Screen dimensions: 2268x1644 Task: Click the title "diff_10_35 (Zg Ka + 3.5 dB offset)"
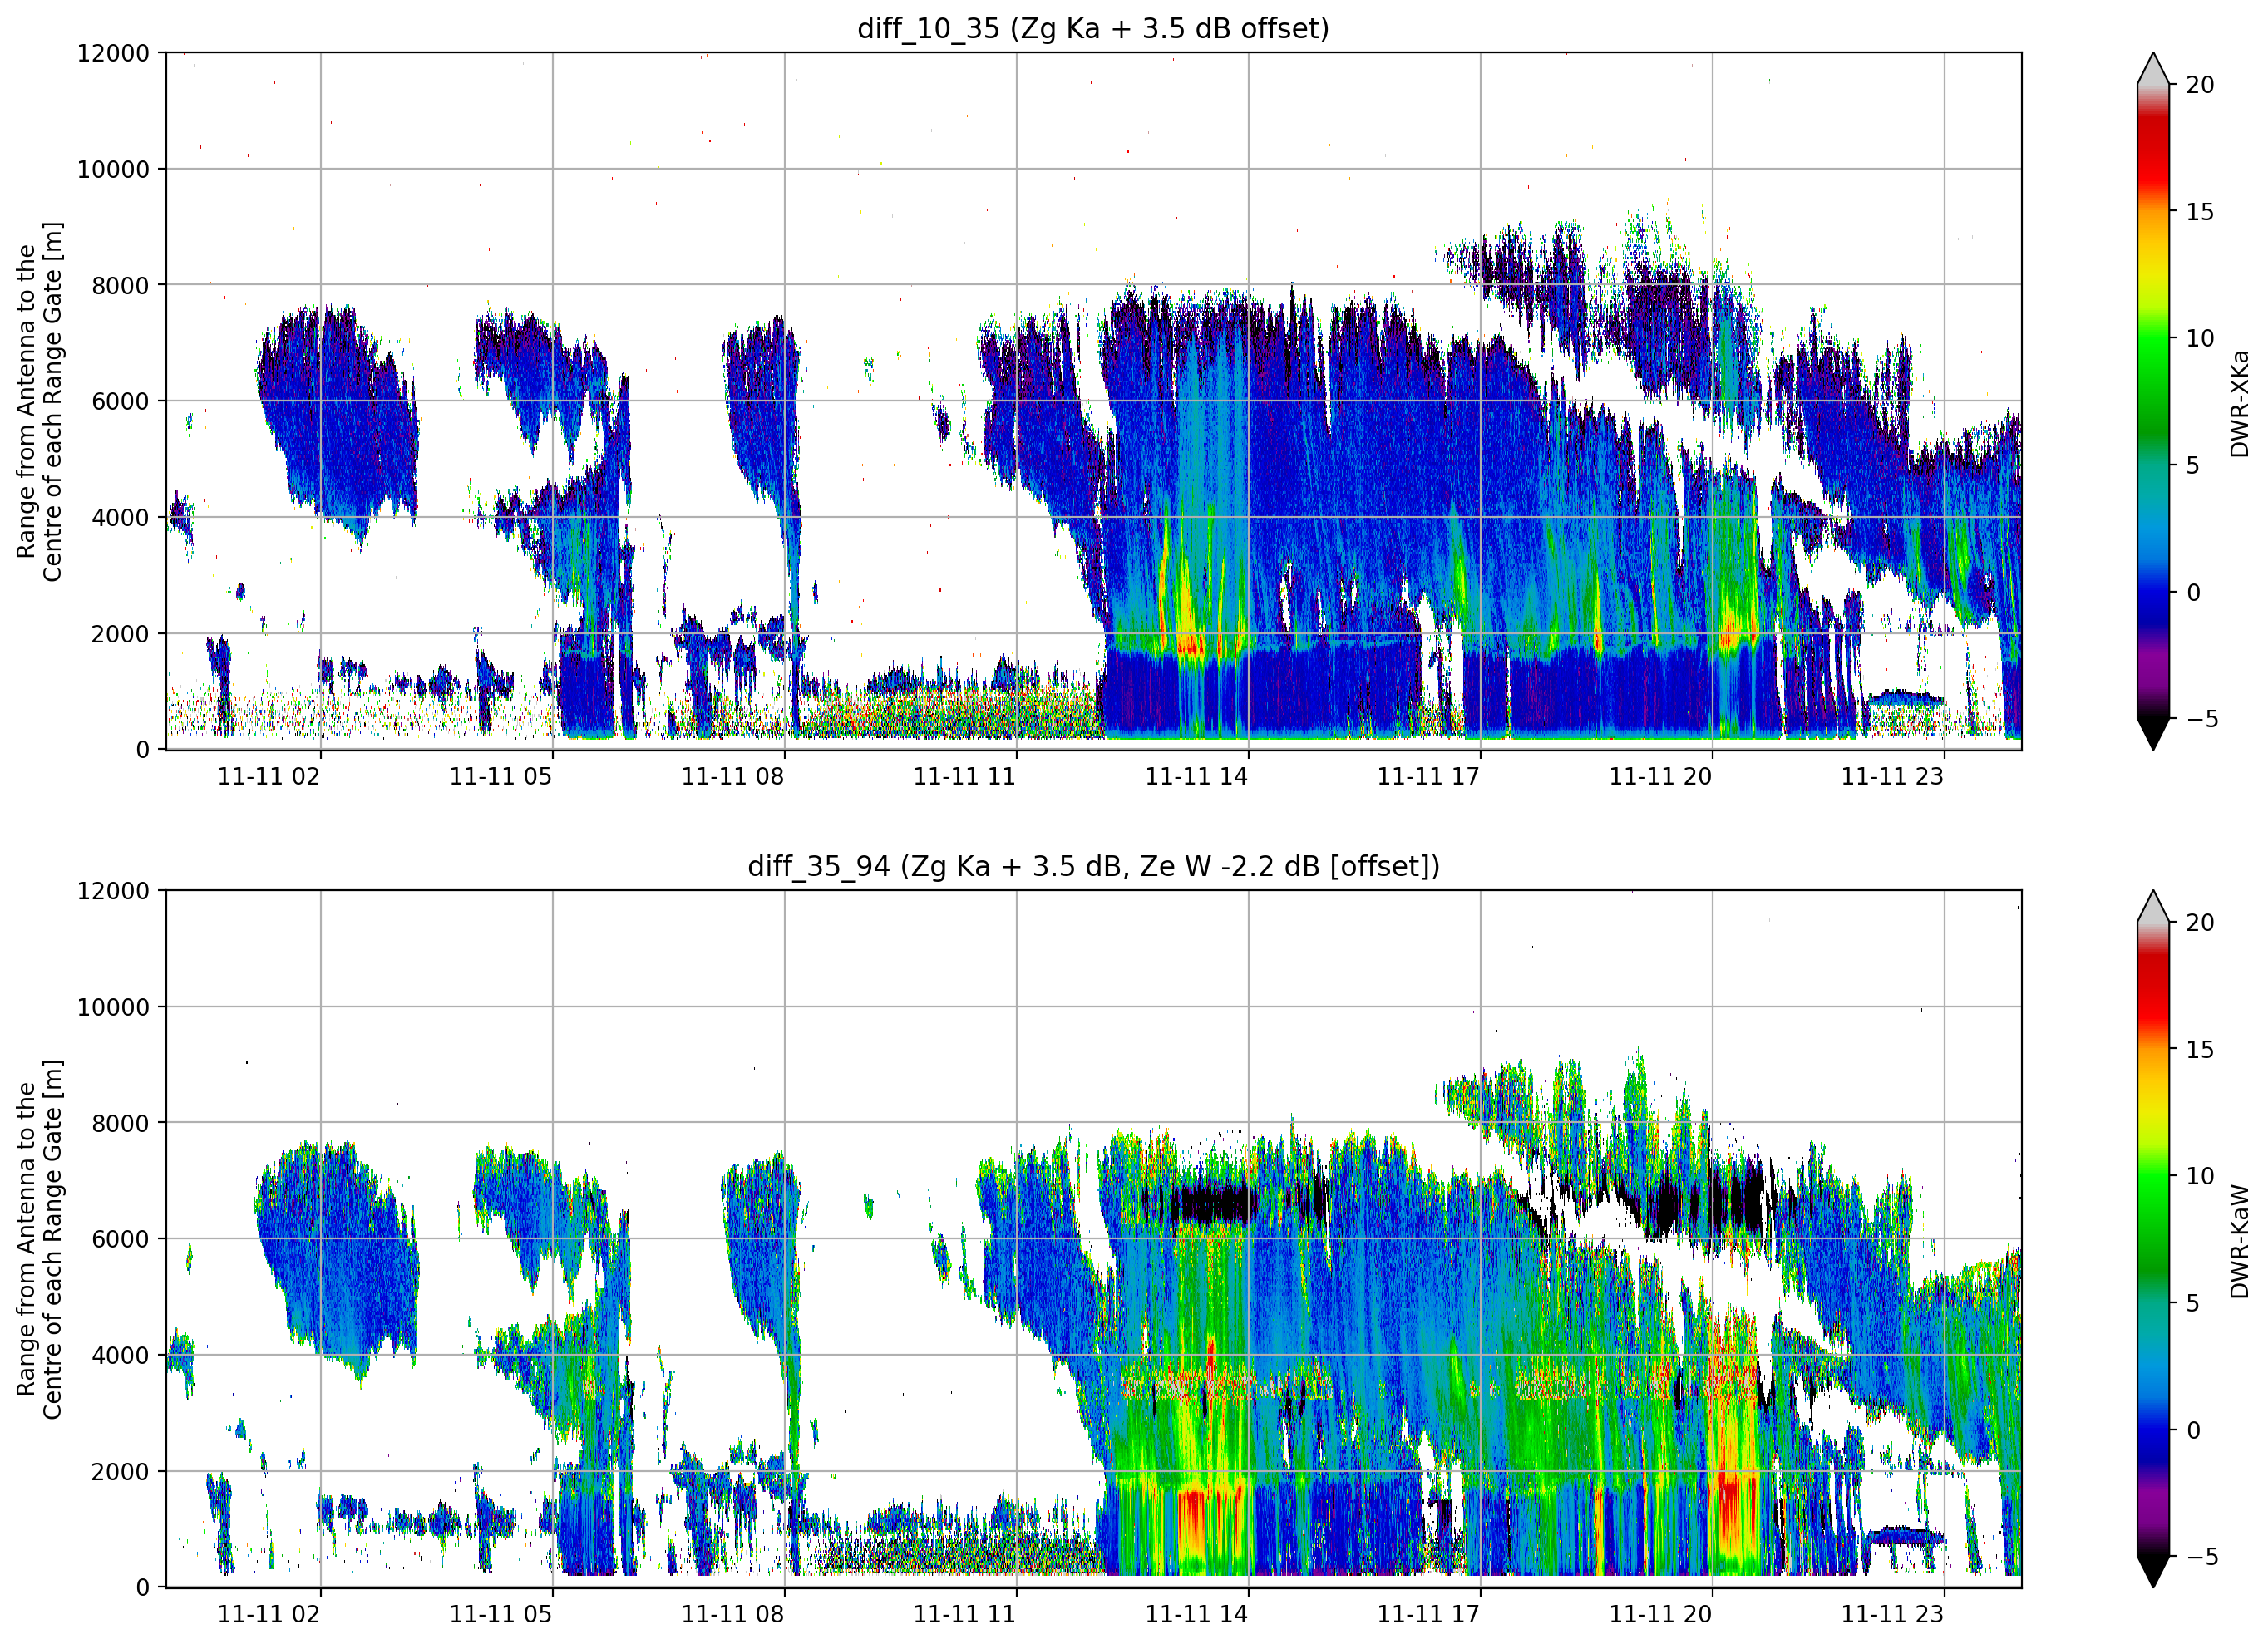point(1093,28)
